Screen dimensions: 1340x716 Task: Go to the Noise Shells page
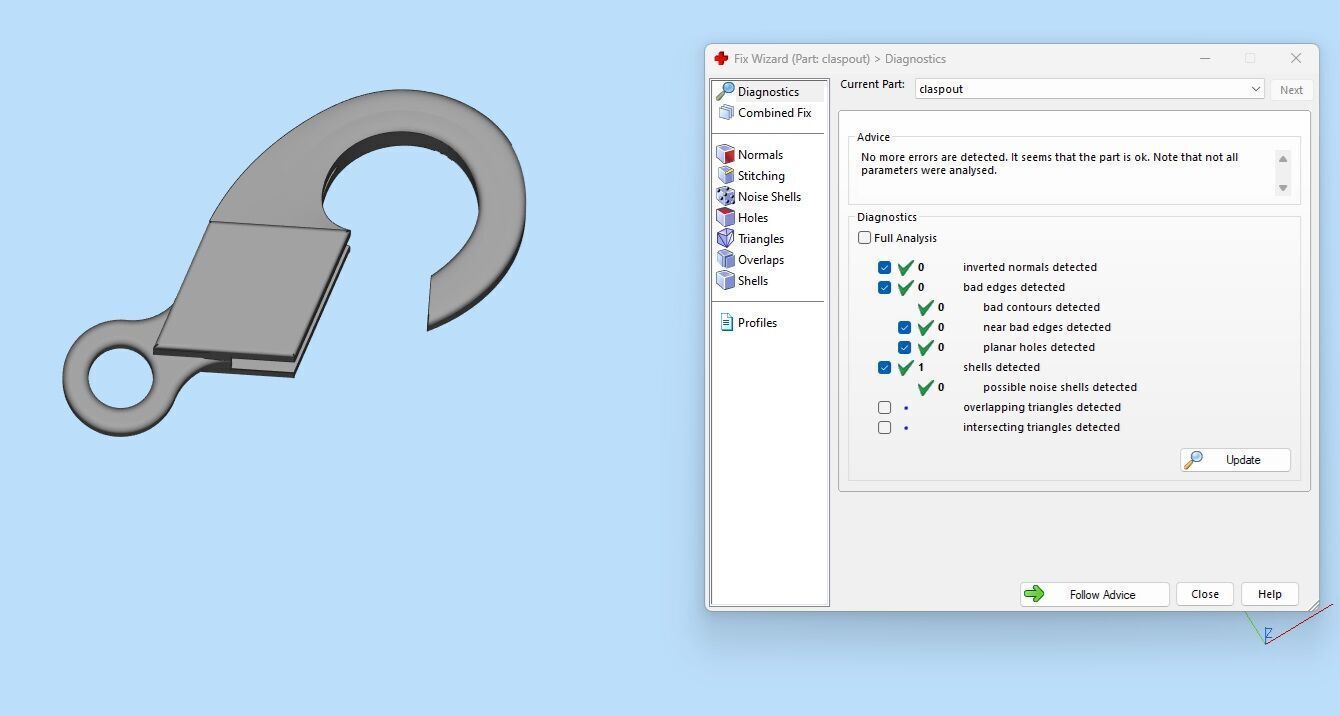pos(769,197)
